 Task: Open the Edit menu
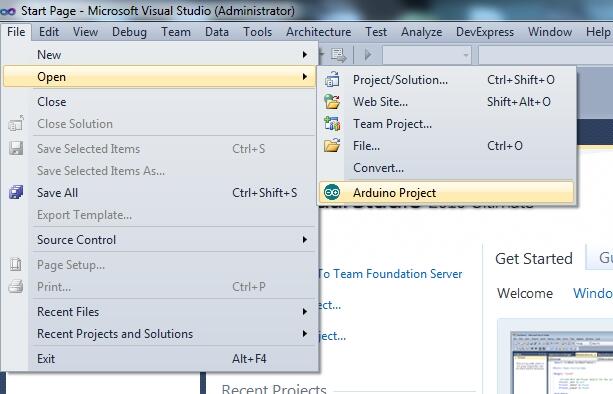tap(49, 32)
